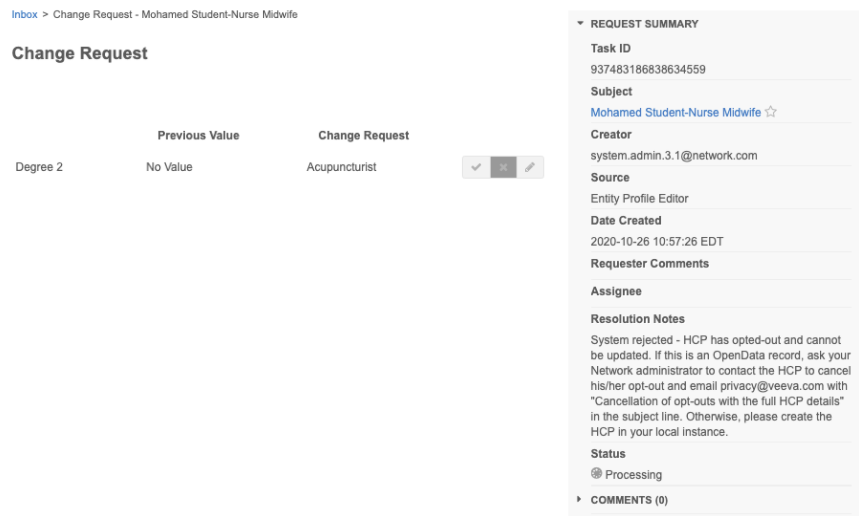This screenshot has height=516, width=859.
Task: Click the Acupuncturist change request value
Action: click(341, 168)
